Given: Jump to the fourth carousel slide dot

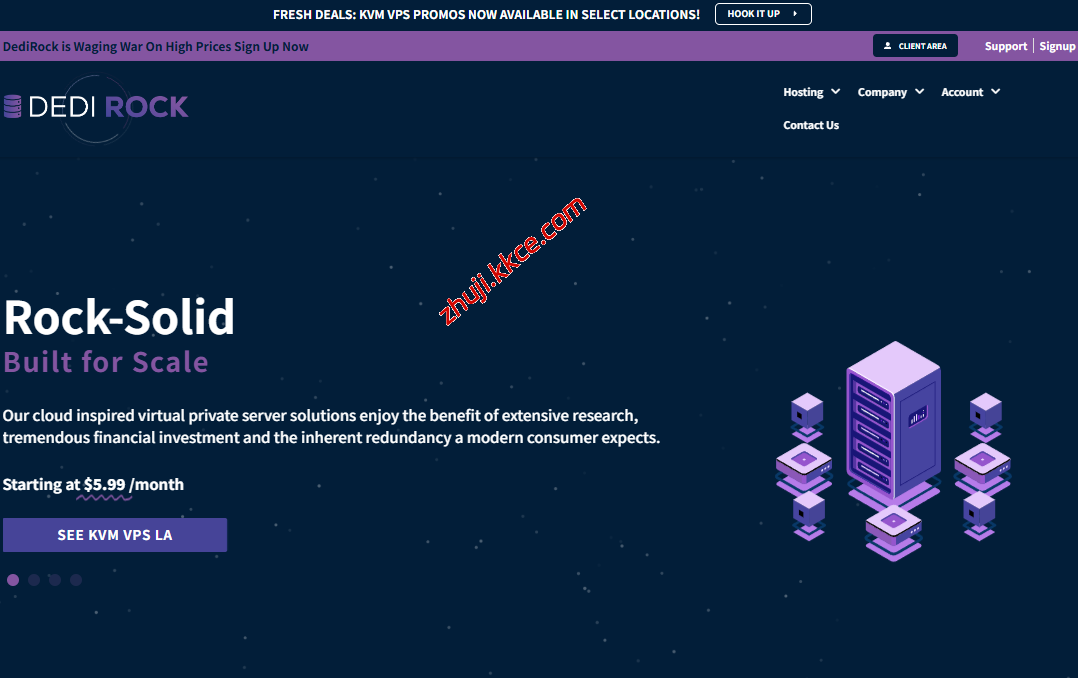Looking at the screenshot, I should point(76,580).
